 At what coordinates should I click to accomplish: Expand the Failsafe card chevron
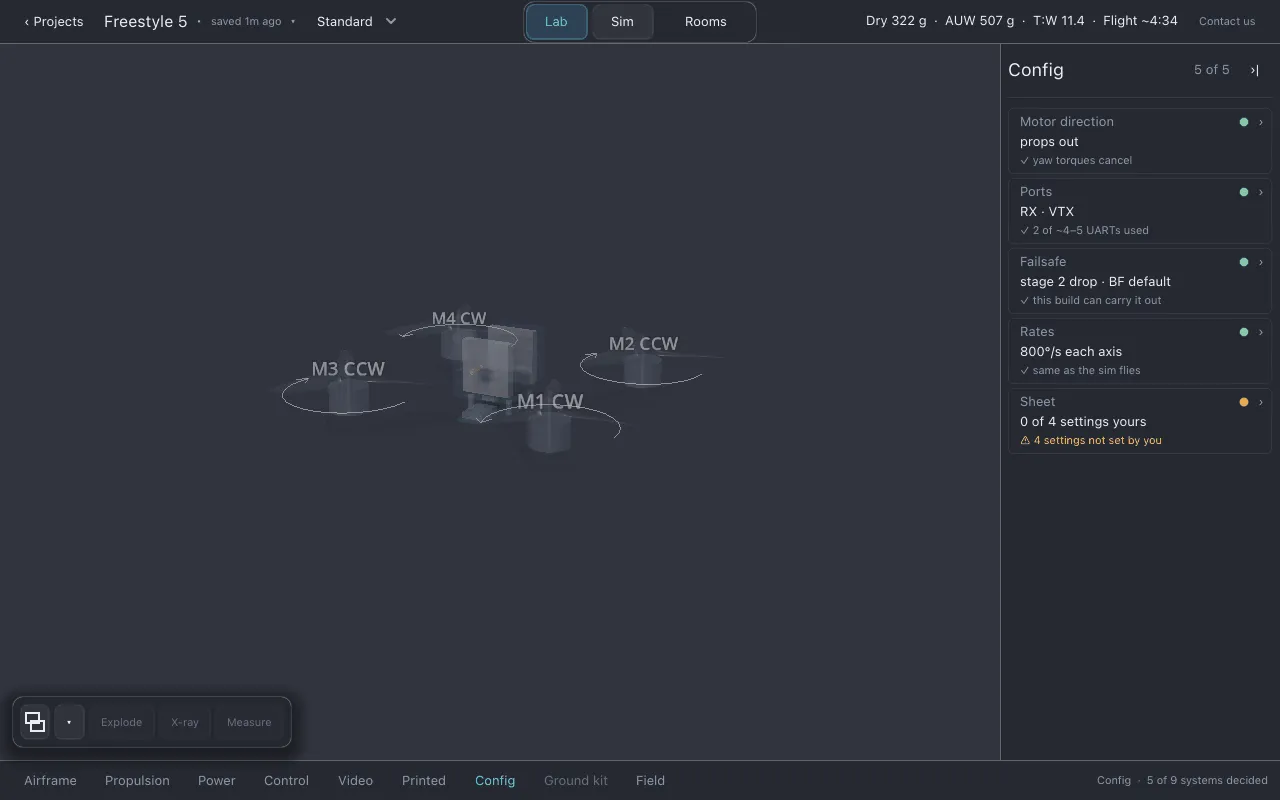pos(1261,262)
